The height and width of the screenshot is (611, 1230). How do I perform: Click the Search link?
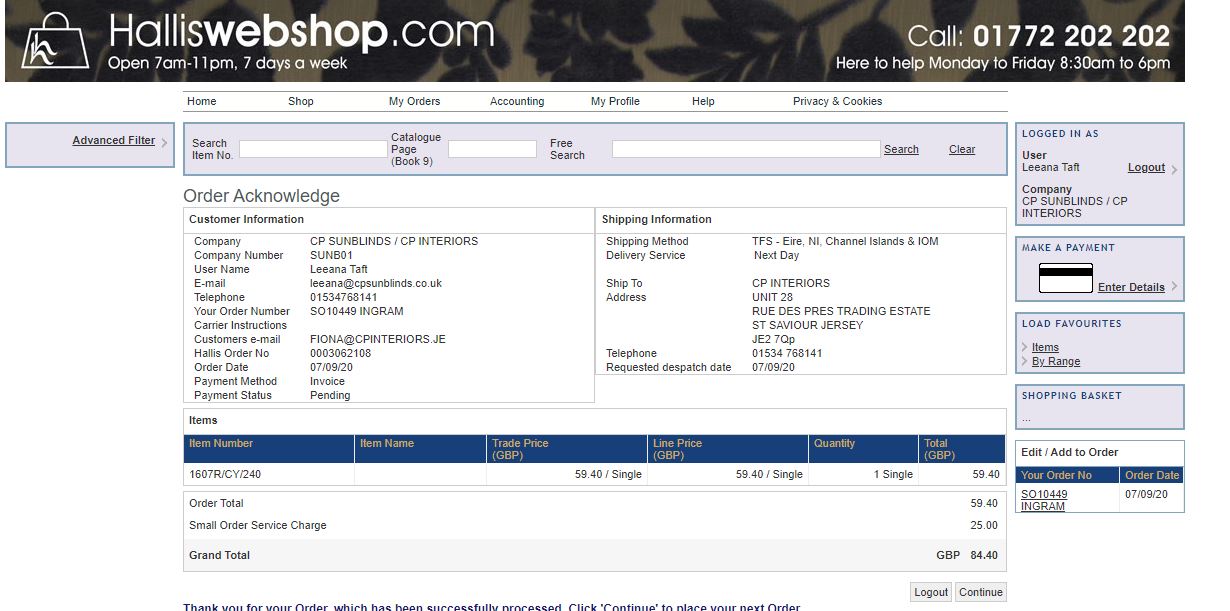click(901, 149)
